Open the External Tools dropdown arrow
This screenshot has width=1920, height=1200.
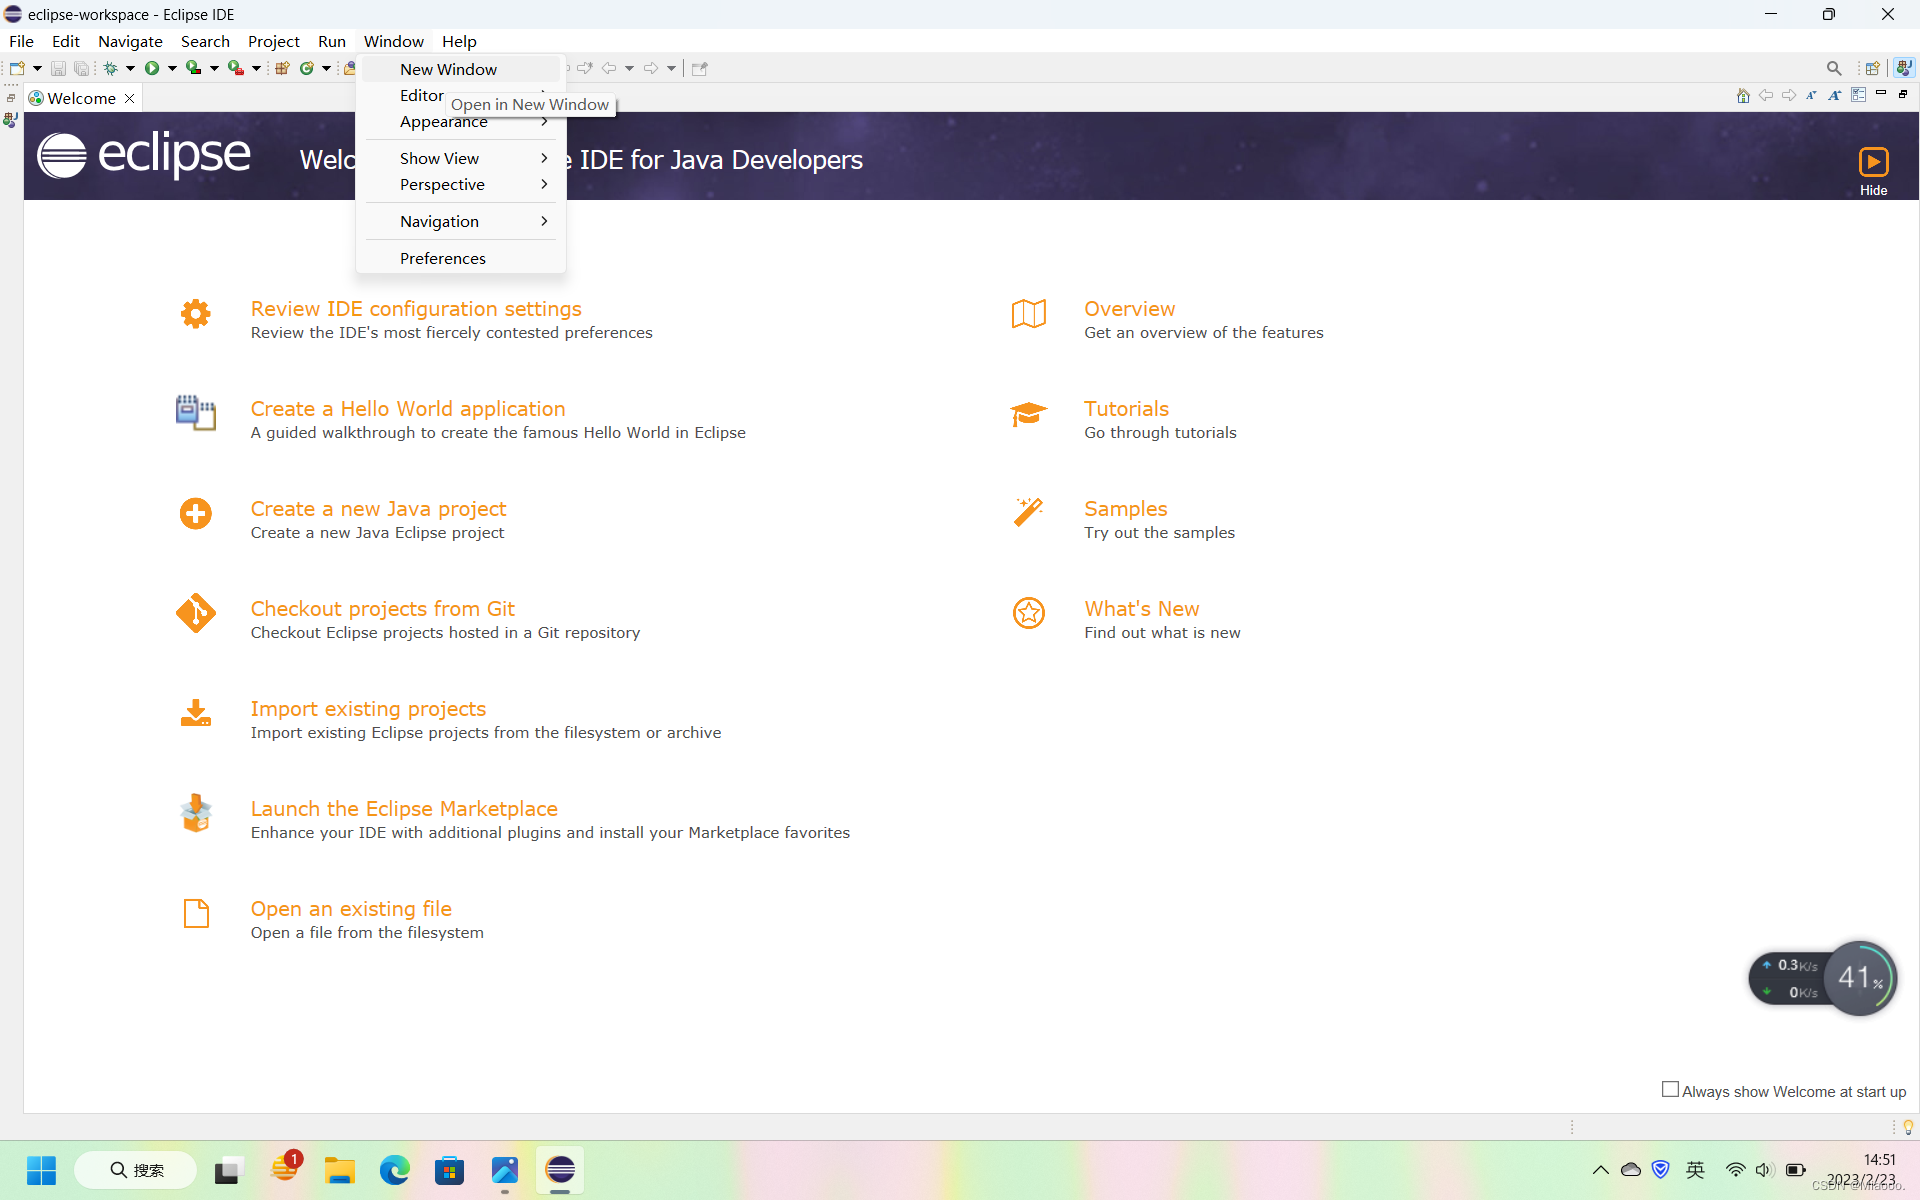[256, 68]
